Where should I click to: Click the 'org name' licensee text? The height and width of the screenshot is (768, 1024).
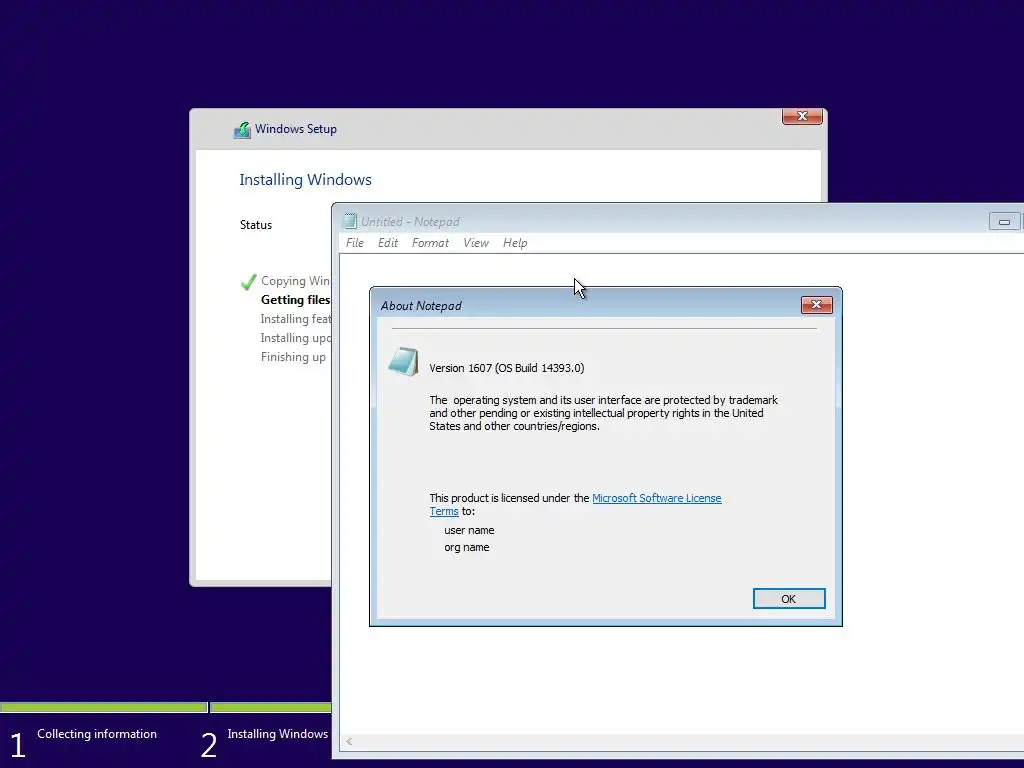point(466,547)
